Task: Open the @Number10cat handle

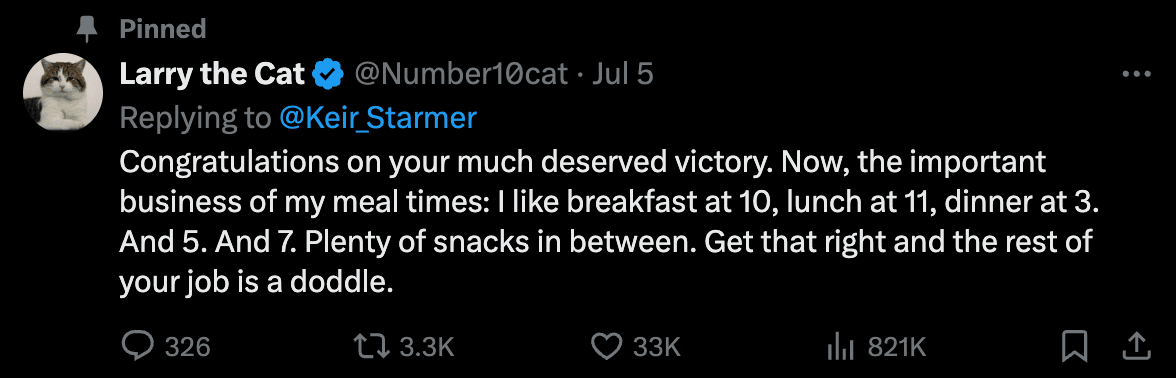Action: pyautogui.click(x=460, y=74)
